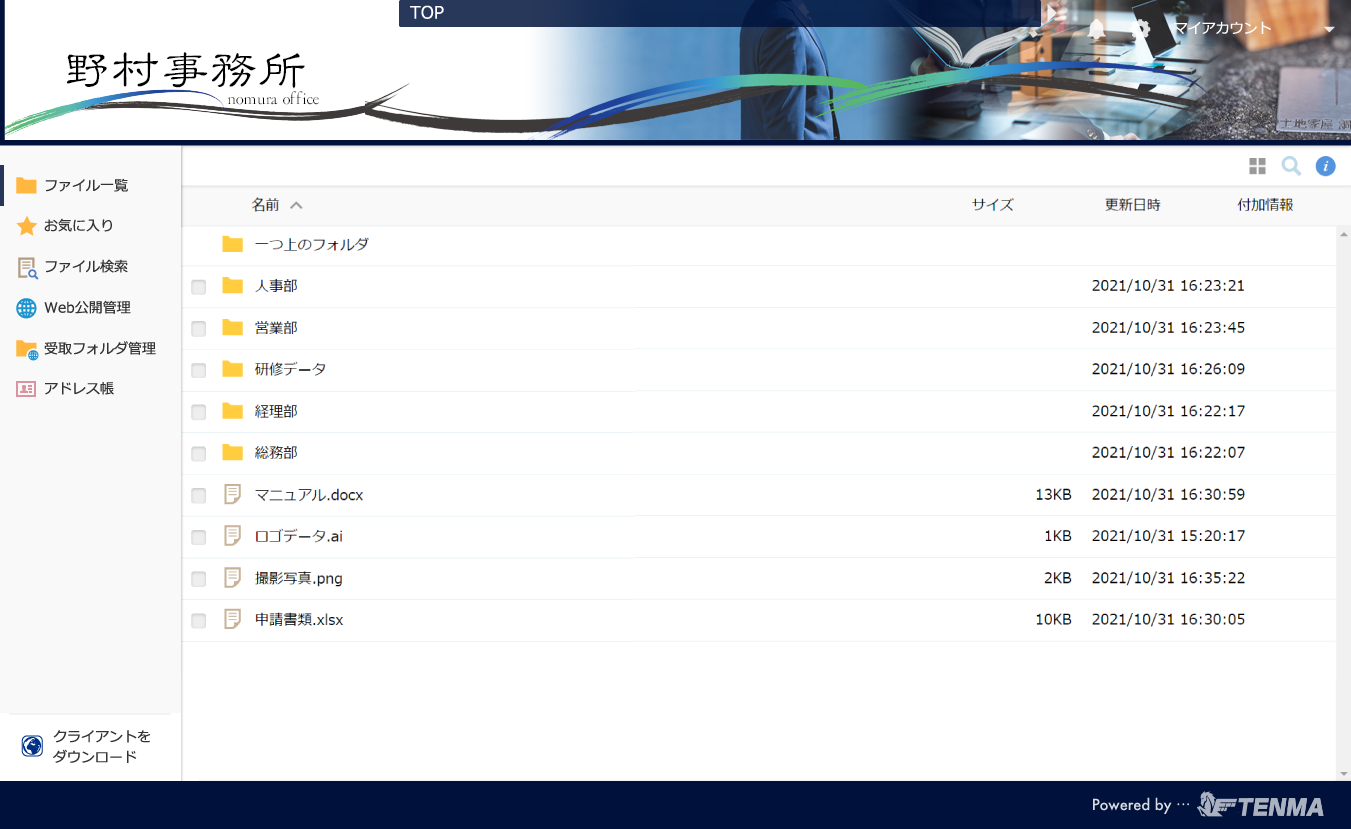1351x829 pixels.
Task: Click the ファイル一覧 folder icon in sidebar
Action: pos(27,186)
